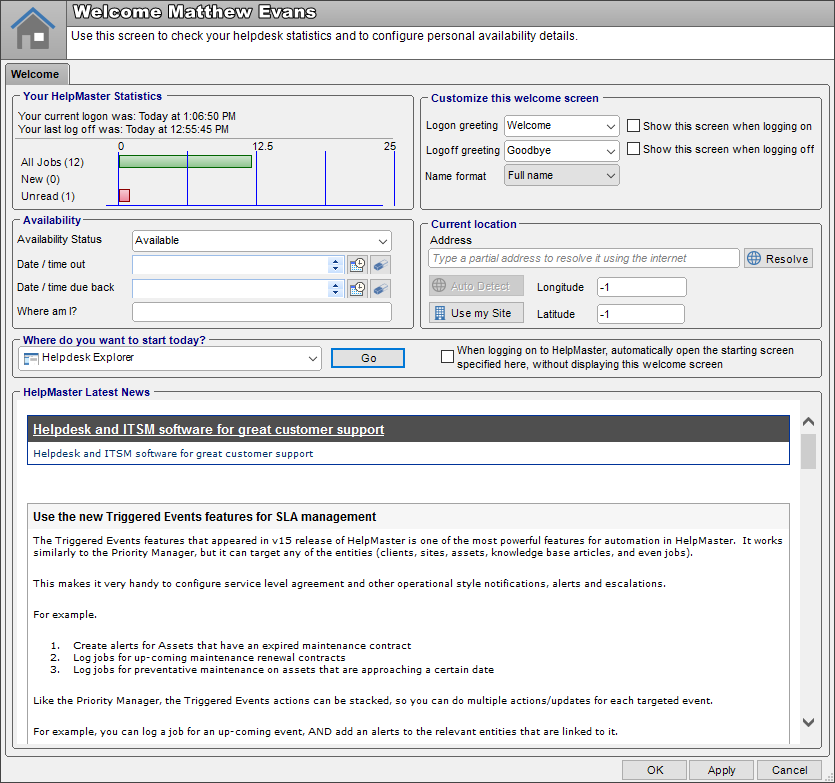Click the scroll down arrow in Latest News
Viewport: 835px width, 783px height.
coord(808,722)
